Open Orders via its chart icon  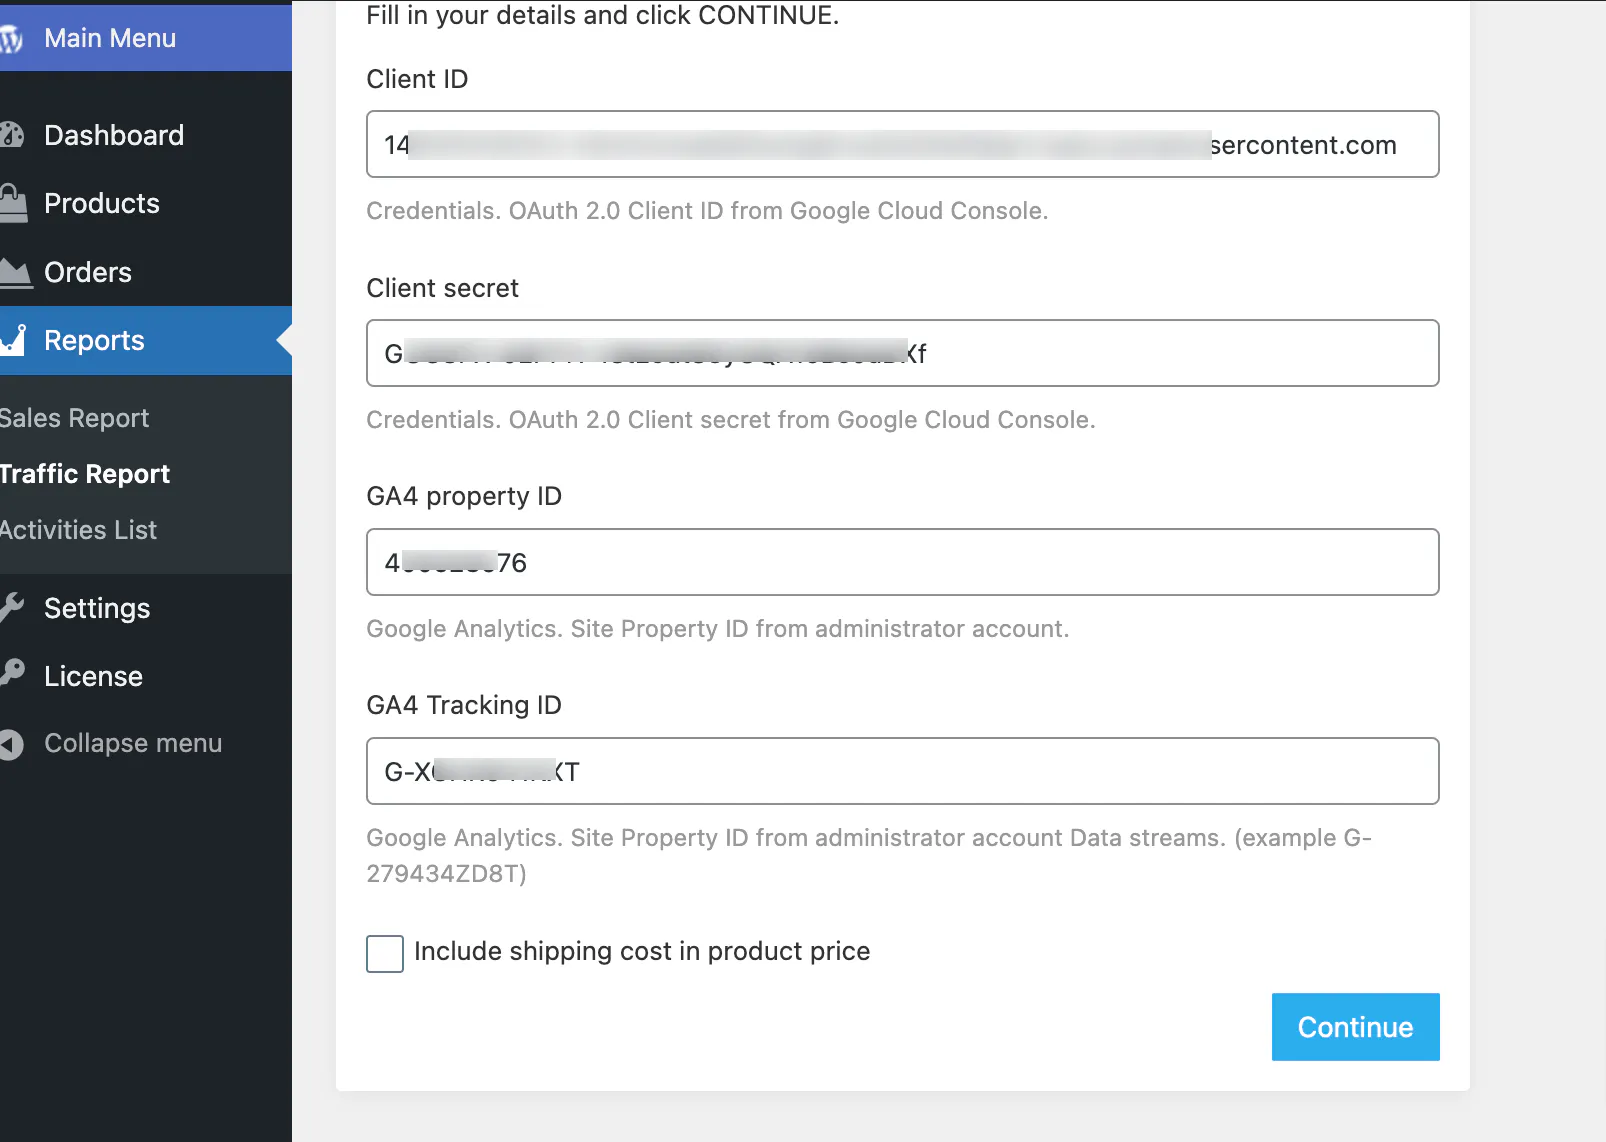pyautogui.click(x=14, y=272)
